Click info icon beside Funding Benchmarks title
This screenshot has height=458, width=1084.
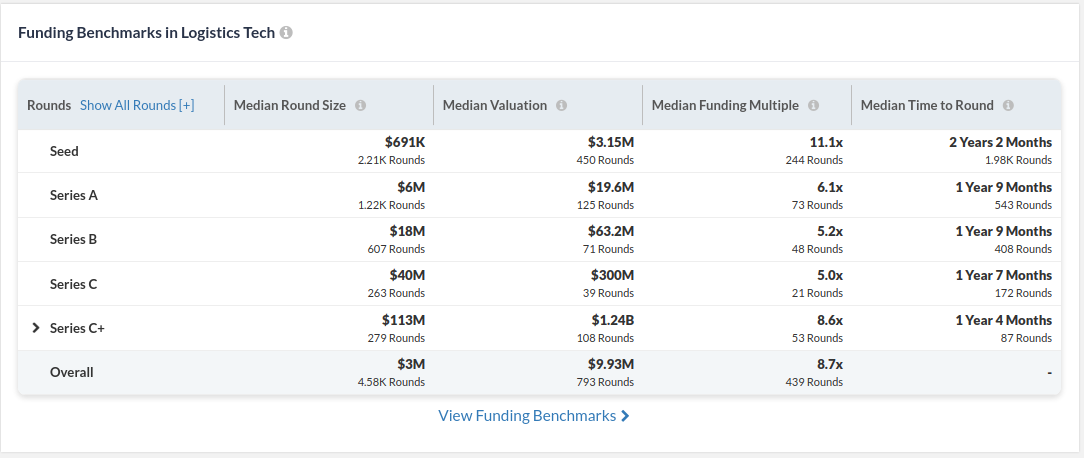(x=286, y=33)
